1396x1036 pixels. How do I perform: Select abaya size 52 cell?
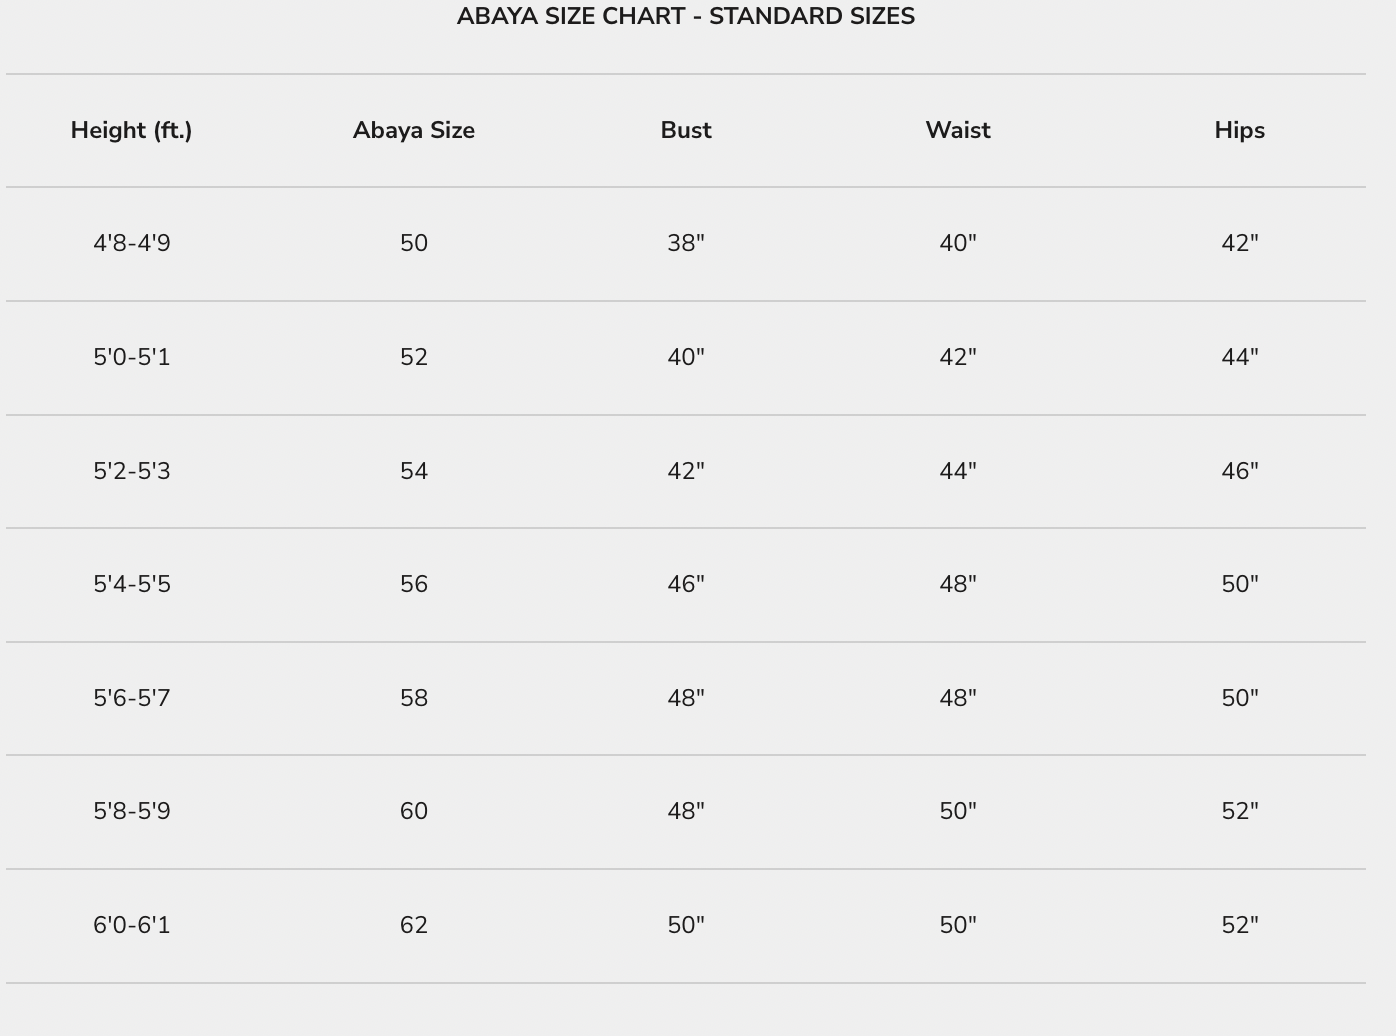click(x=413, y=358)
